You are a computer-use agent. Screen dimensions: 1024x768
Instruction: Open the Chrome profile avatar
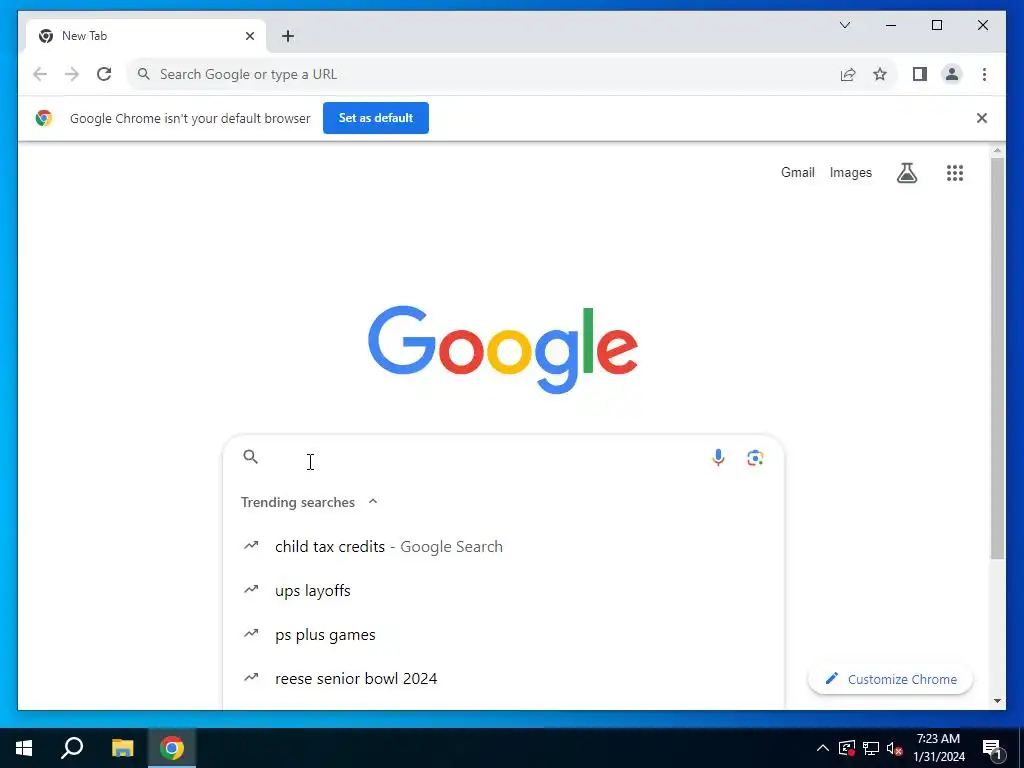tap(952, 74)
